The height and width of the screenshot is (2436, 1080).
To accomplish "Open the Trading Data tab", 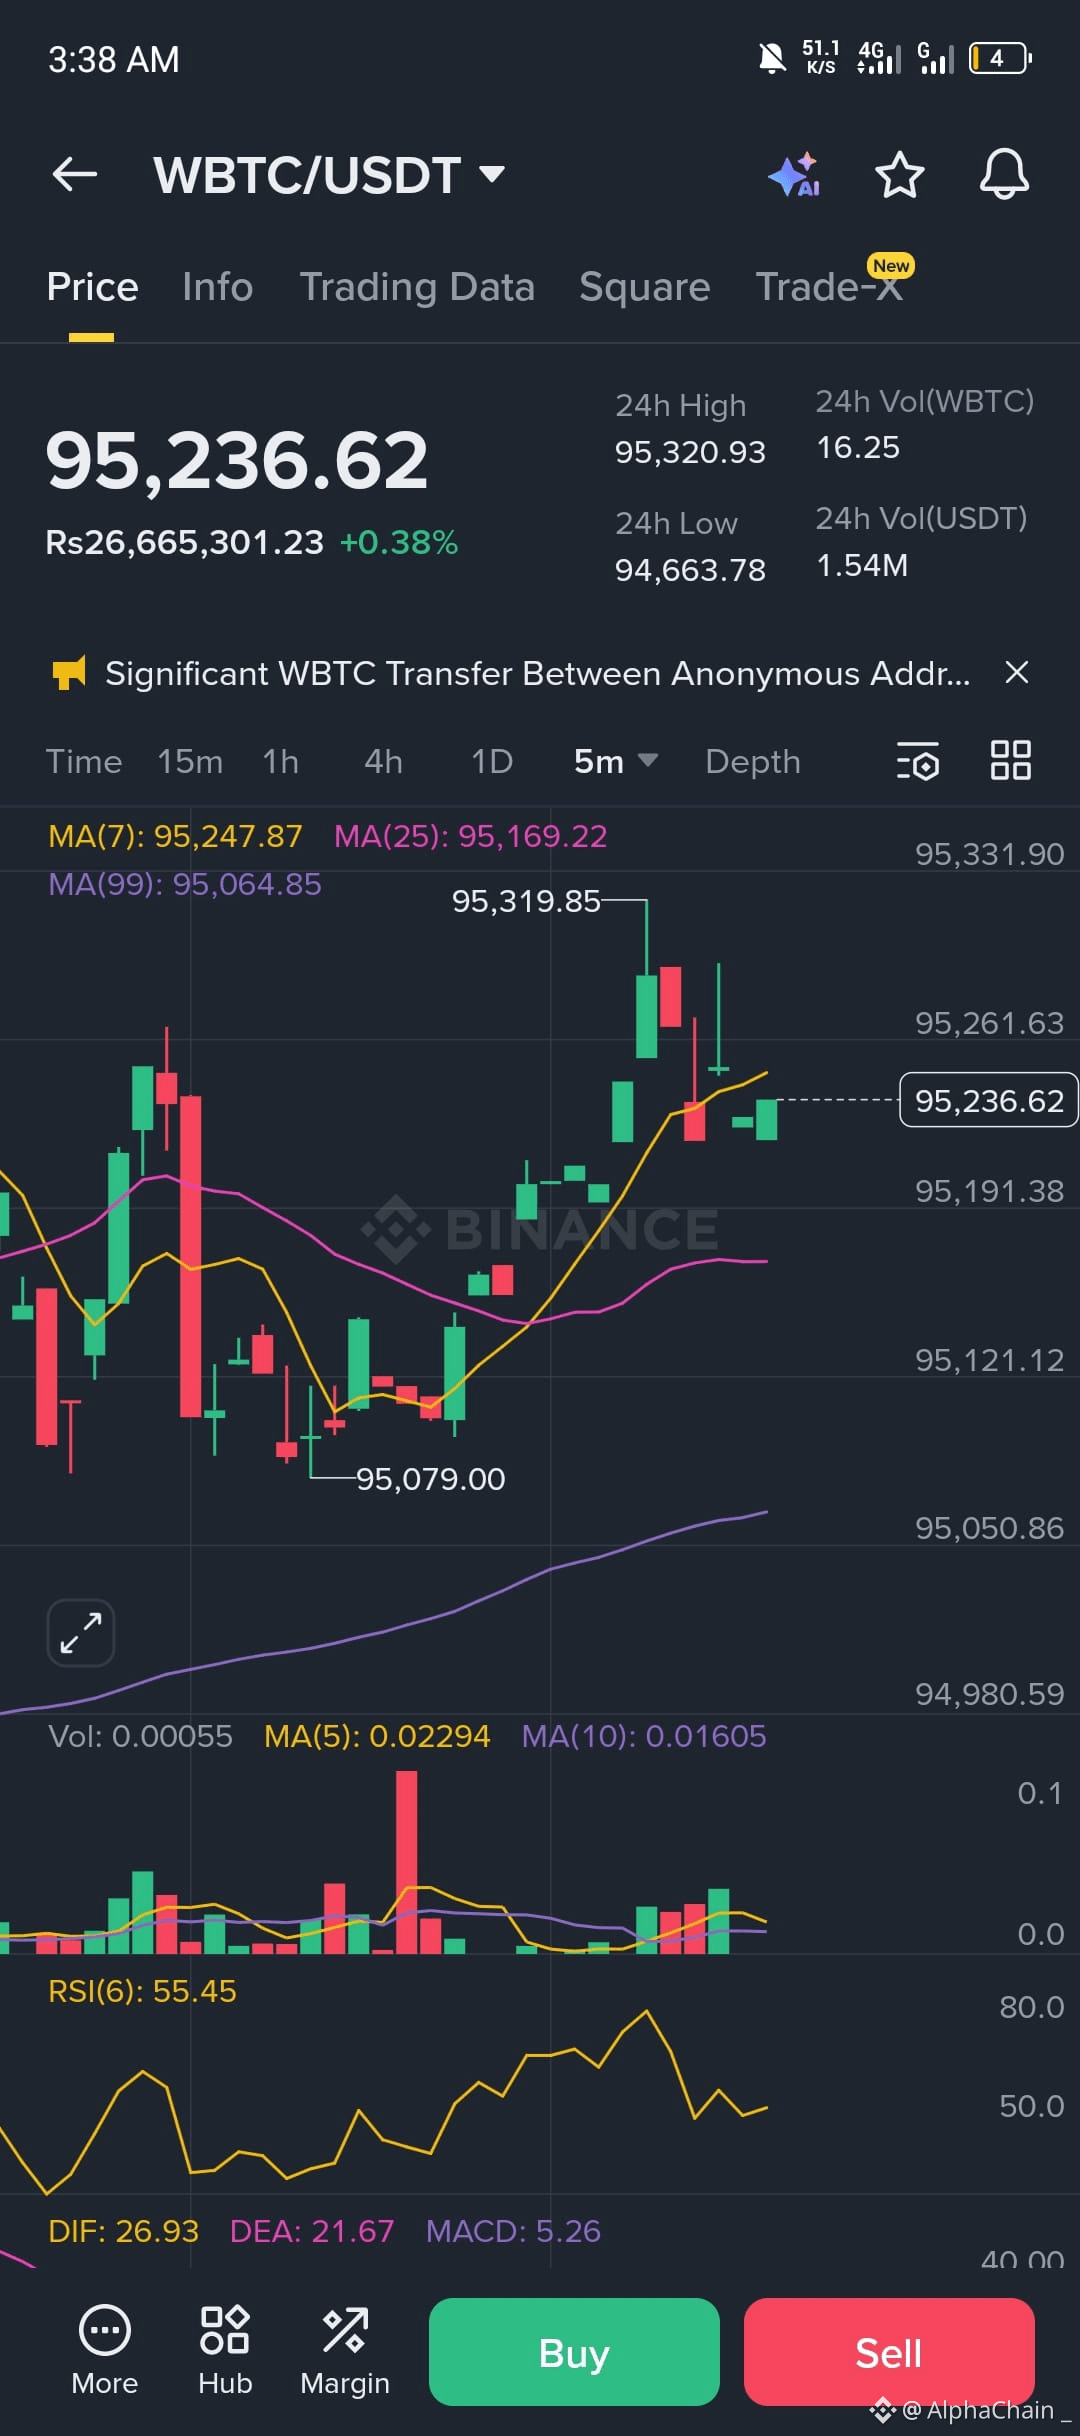I will point(417,287).
